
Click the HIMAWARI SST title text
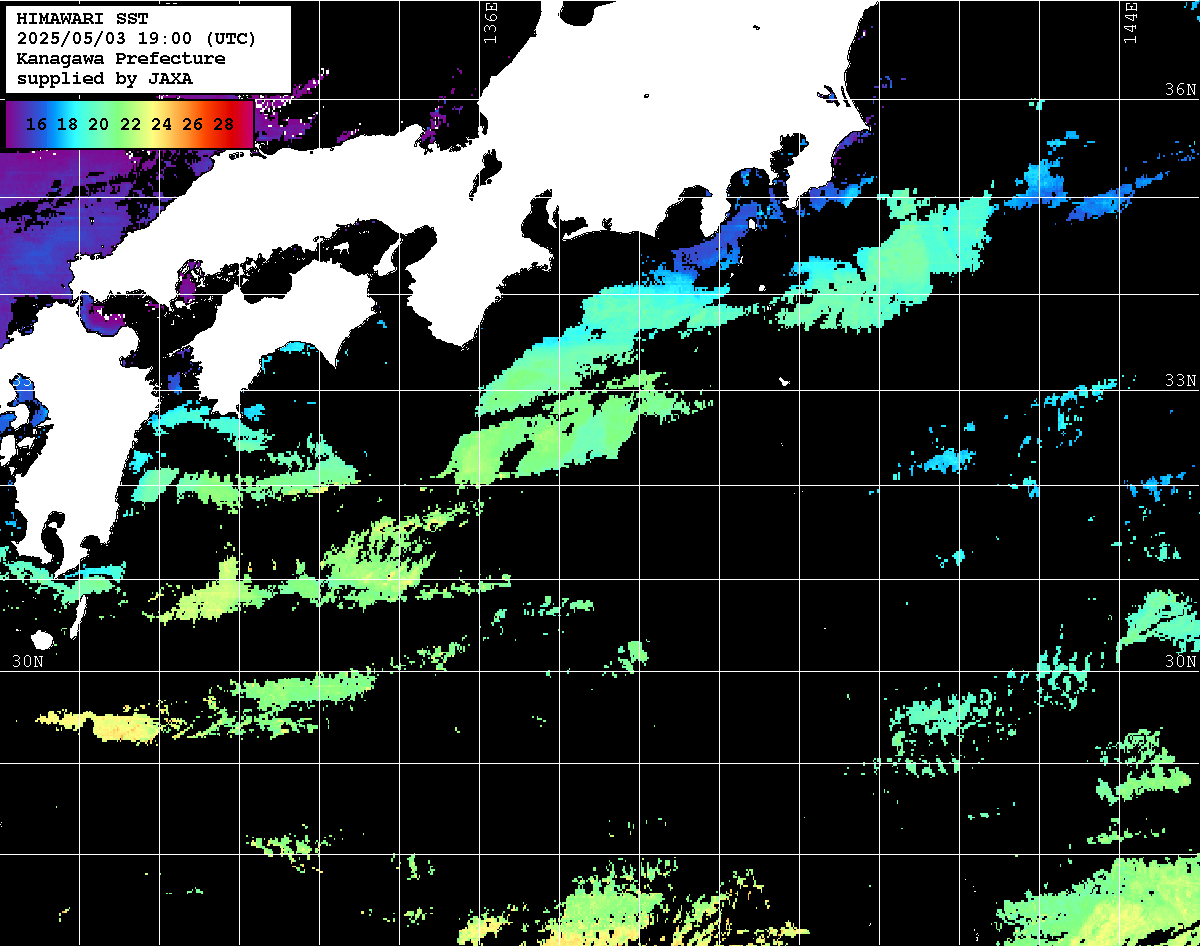click(82, 19)
